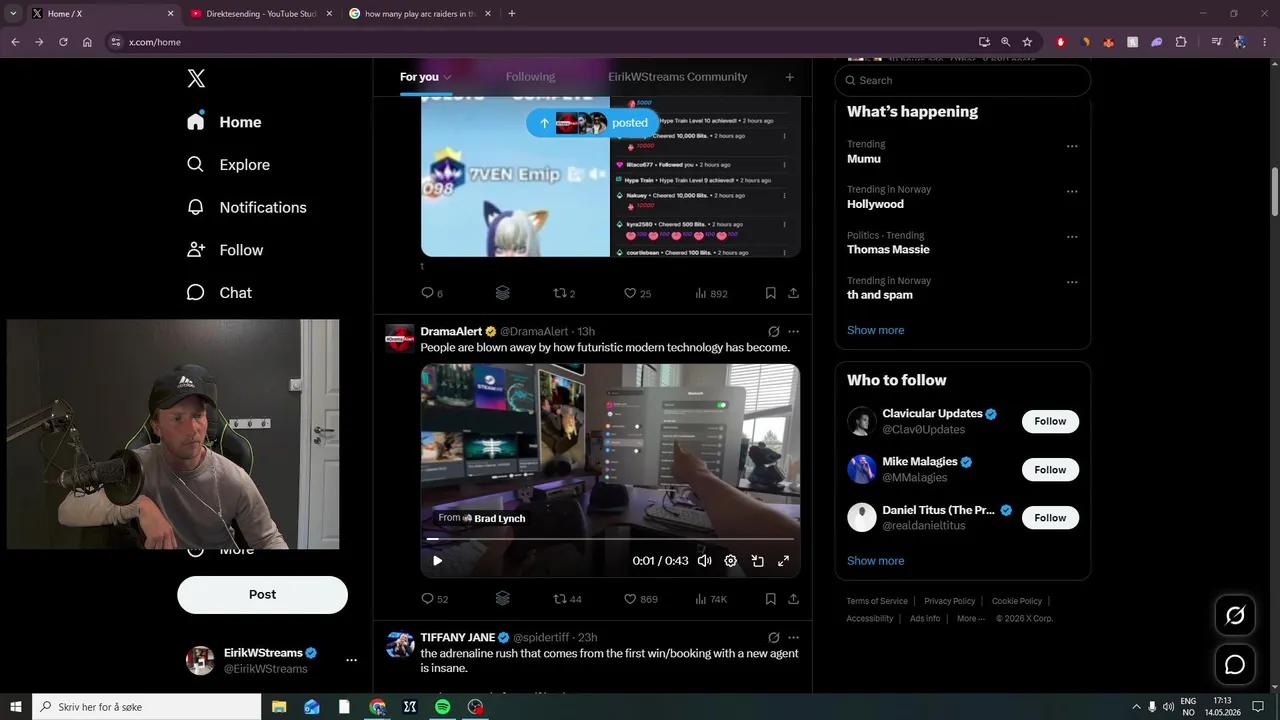Switch to Direktesending YouTube Studio tab

261,14
